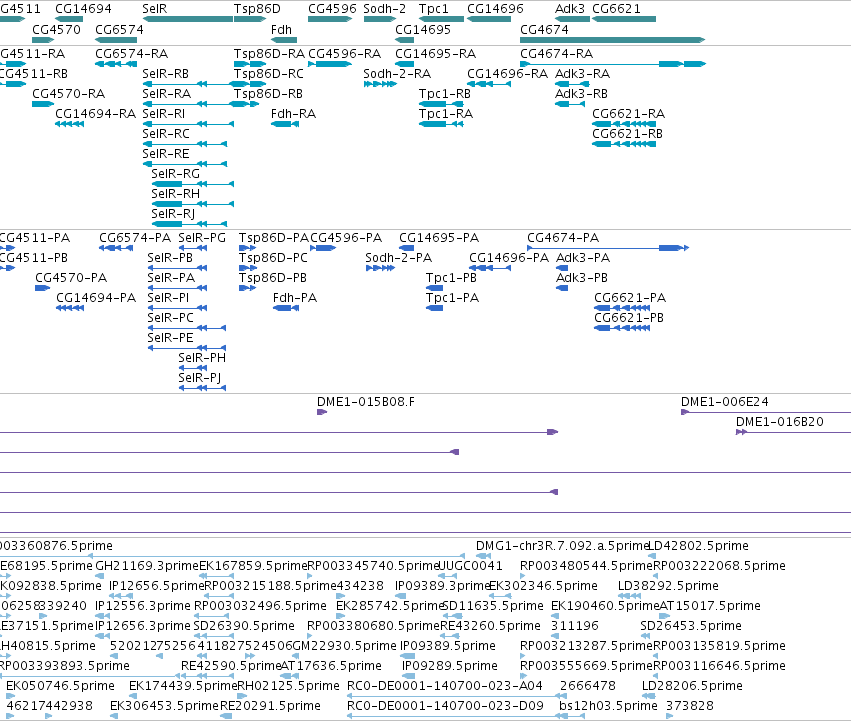Select the DME1-015B08.F clone marker
This screenshot has width=851, height=721.
pyautogui.click(x=322, y=412)
